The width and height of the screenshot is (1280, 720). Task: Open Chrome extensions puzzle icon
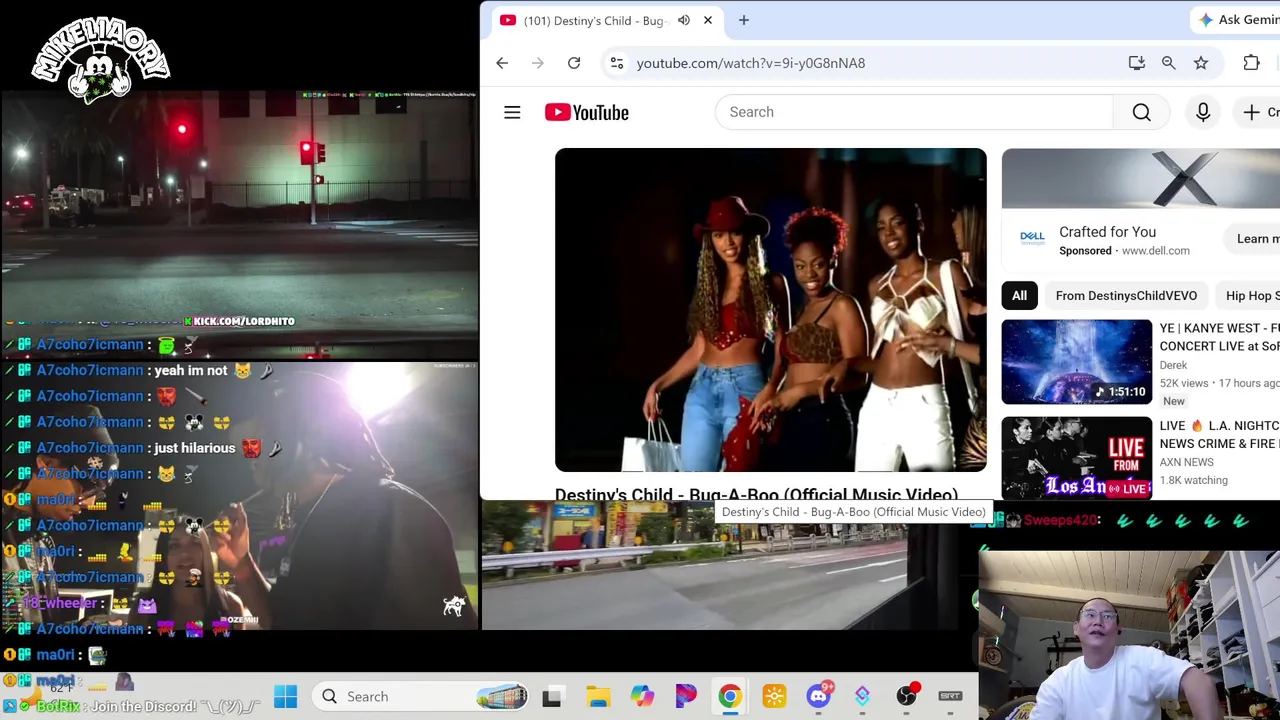1251,63
